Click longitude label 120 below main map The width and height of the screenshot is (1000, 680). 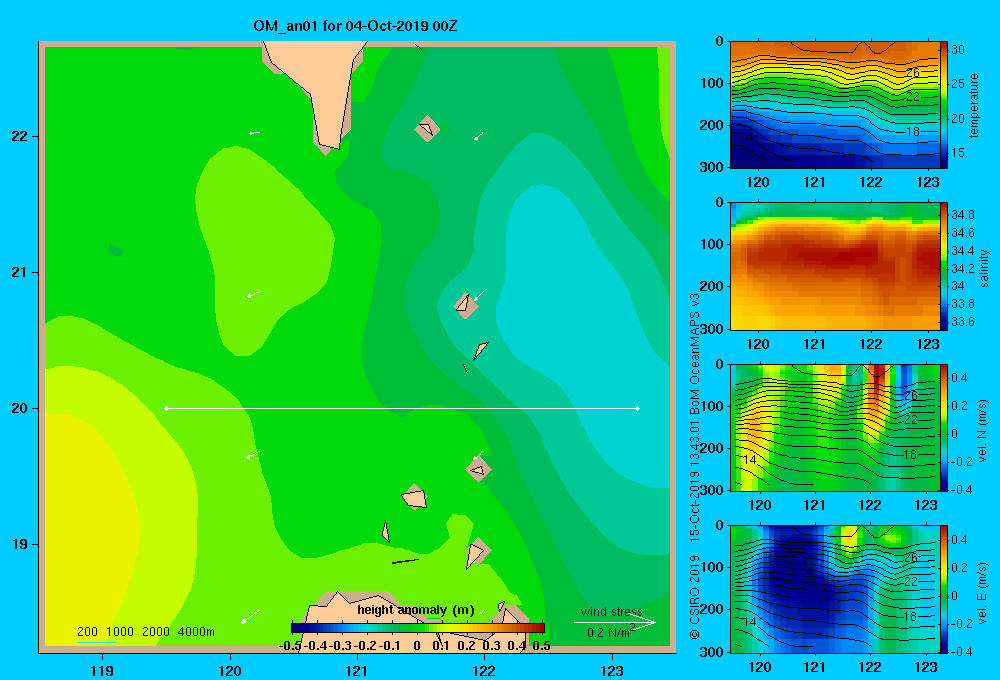230,671
